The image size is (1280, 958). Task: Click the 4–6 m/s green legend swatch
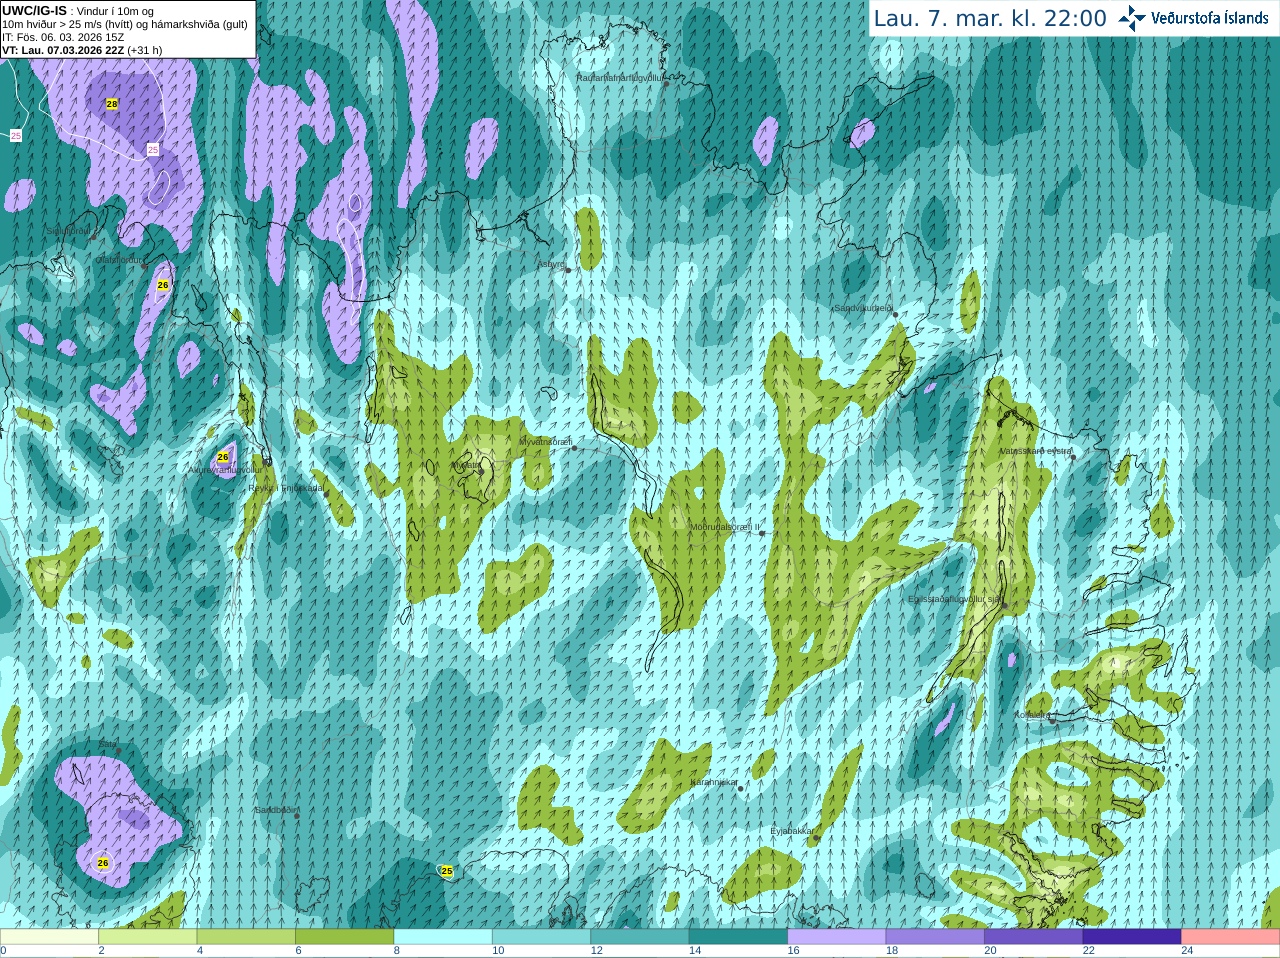coord(246,937)
